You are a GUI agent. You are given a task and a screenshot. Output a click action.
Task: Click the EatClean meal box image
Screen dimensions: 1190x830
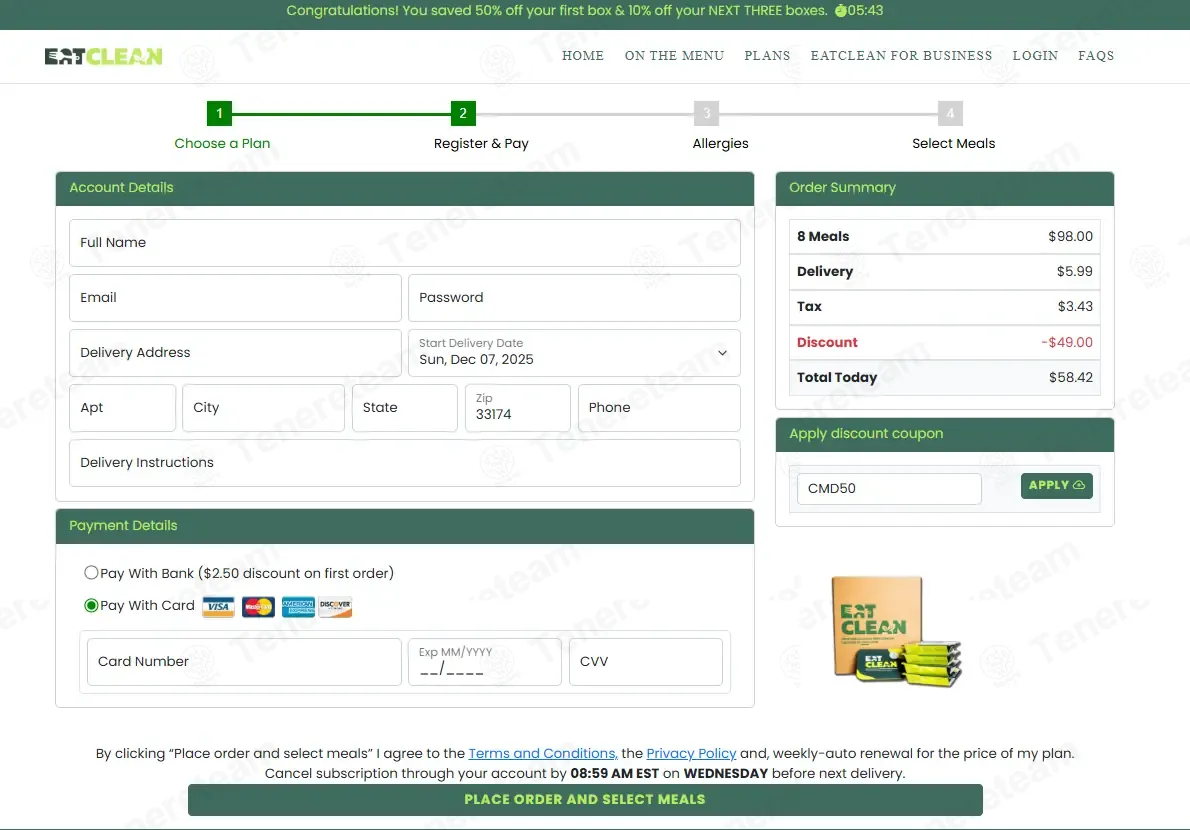897,632
